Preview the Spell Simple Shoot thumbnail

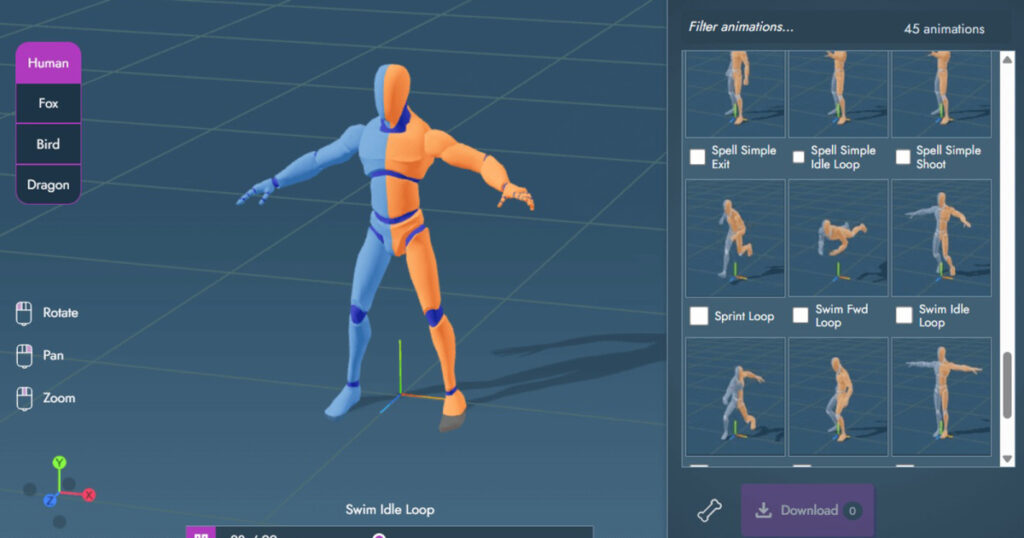(x=941, y=94)
